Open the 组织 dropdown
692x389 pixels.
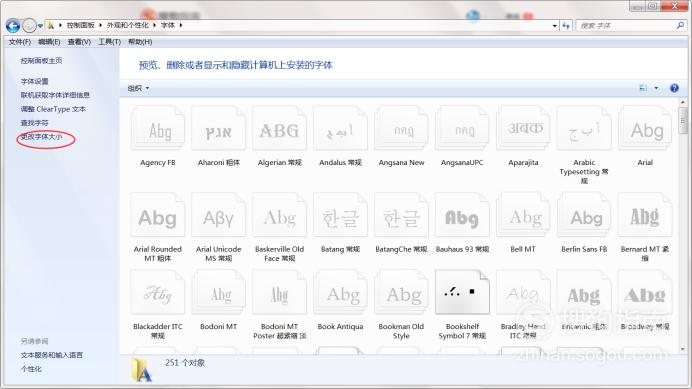tap(138, 88)
